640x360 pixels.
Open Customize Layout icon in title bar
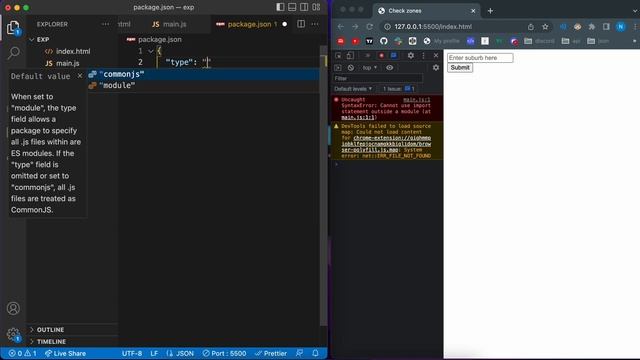(316, 7)
